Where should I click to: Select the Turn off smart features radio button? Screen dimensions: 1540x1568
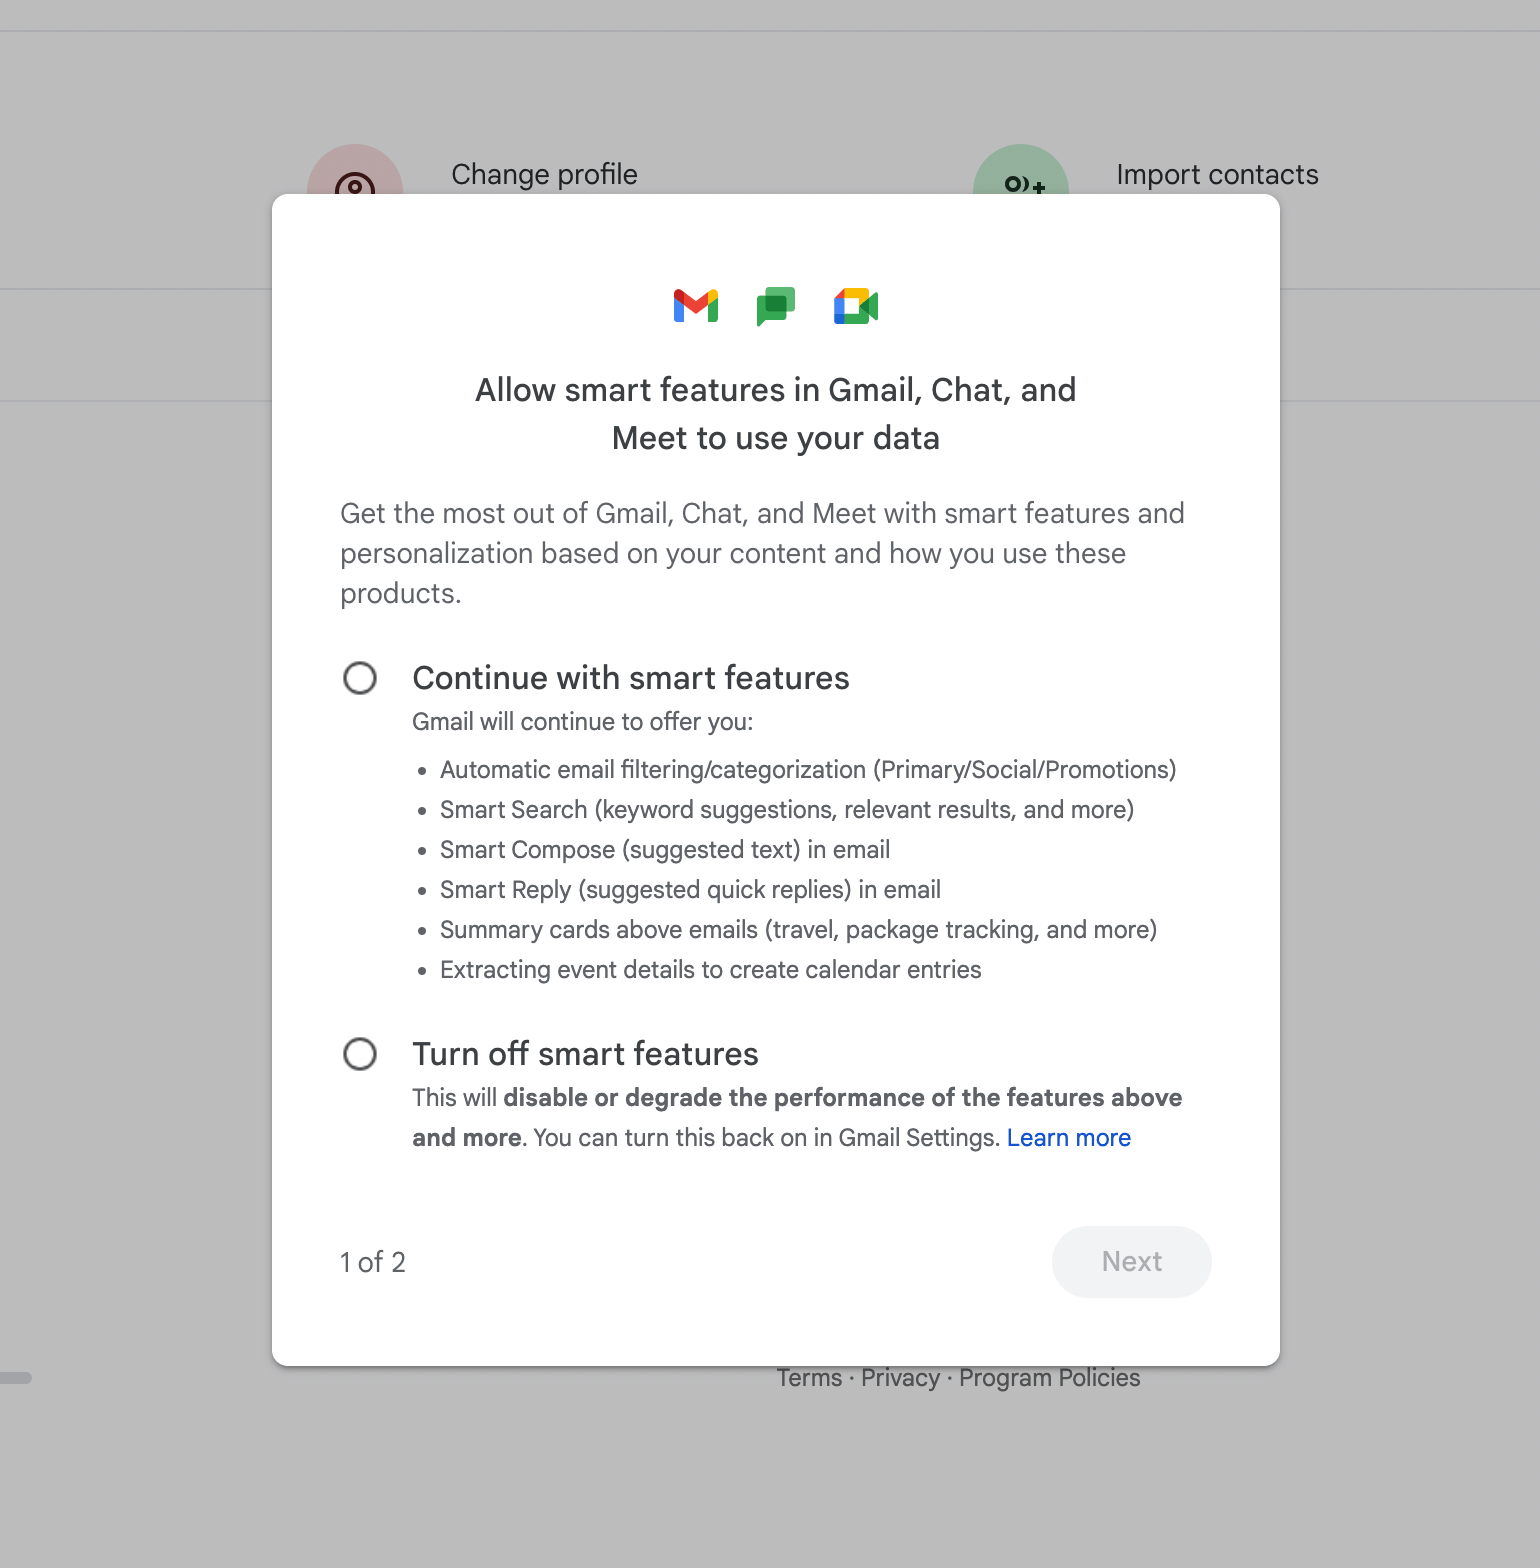coord(360,1054)
